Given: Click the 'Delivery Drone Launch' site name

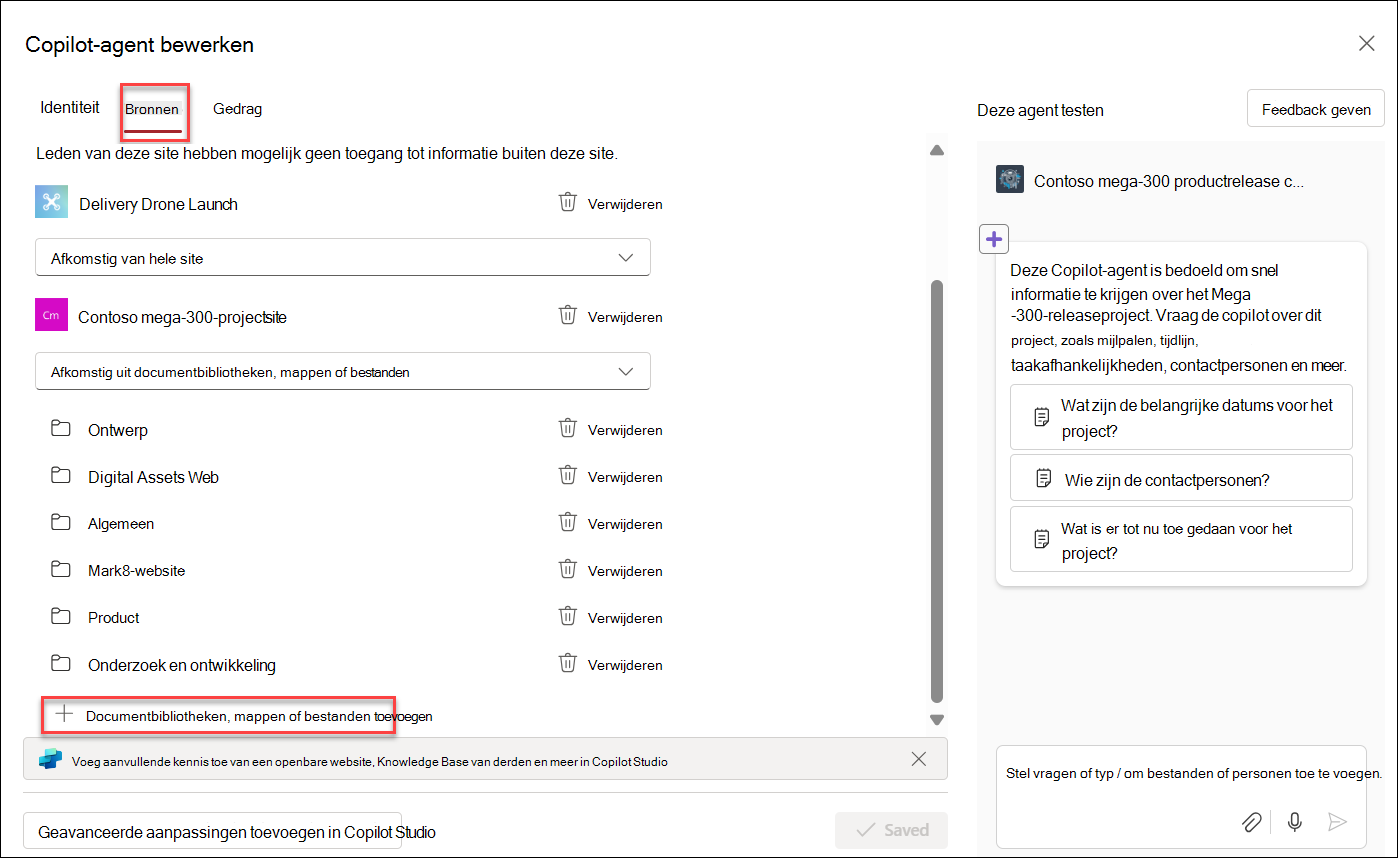Looking at the screenshot, I should click(x=158, y=204).
